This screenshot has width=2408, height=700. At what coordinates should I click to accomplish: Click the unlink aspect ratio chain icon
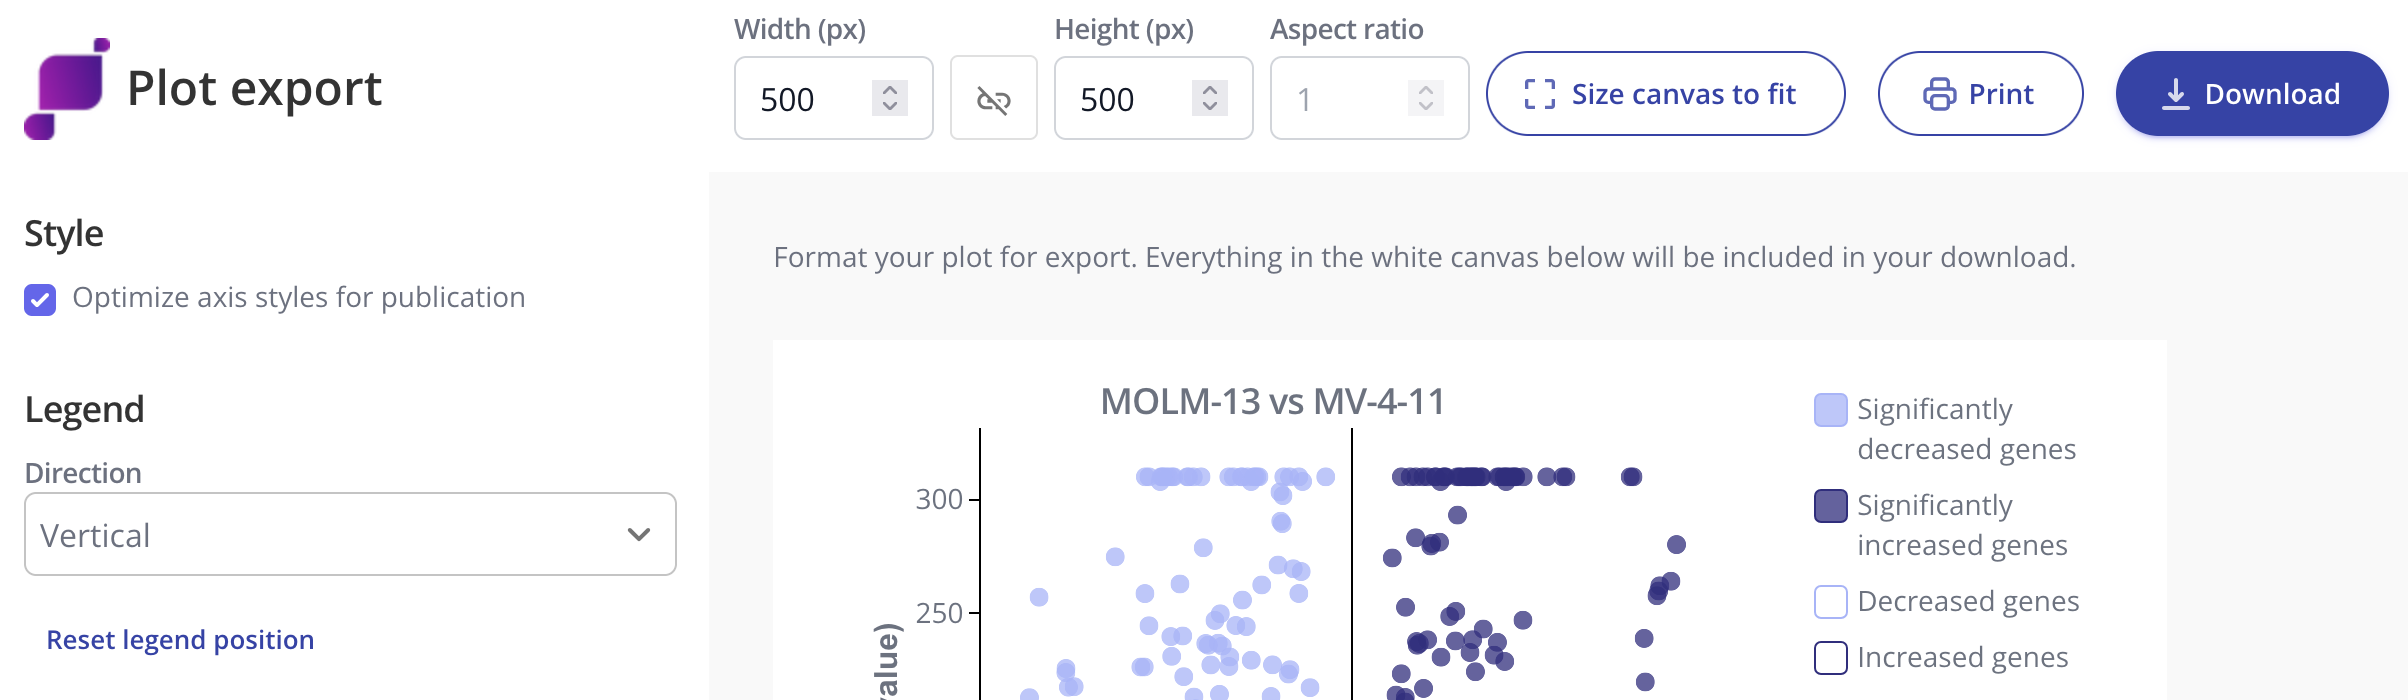995,98
